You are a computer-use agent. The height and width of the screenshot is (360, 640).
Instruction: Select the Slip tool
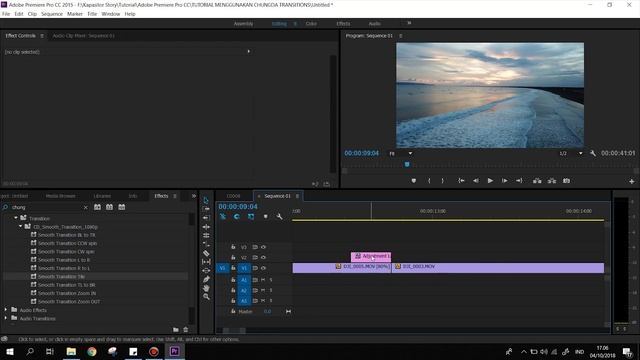pos(206,262)
